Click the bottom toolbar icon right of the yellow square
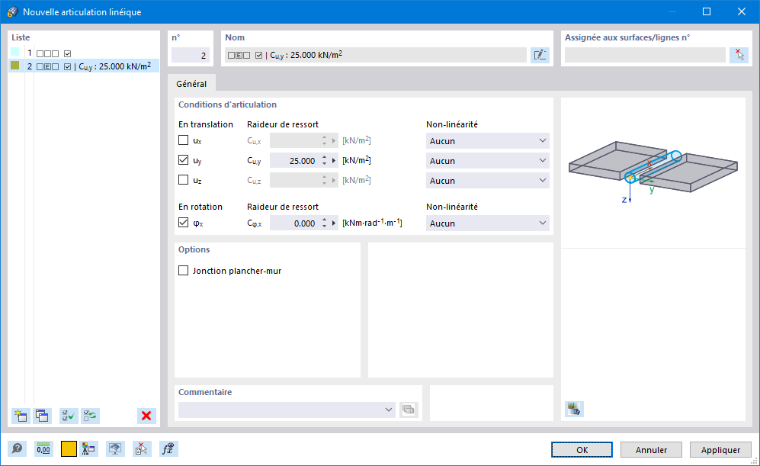The image size is (760, 466). [x=89, y=449]
